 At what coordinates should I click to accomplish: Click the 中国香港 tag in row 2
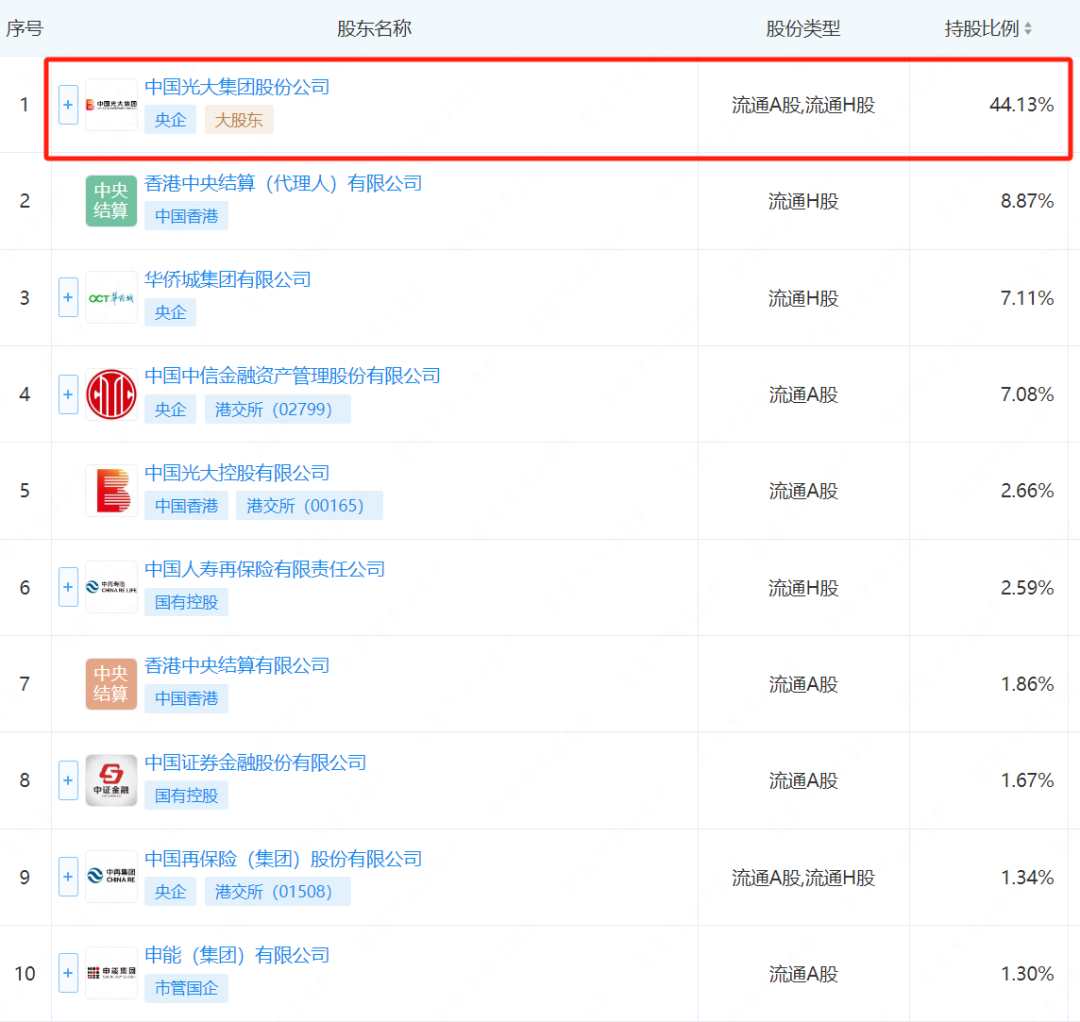coord(186,216)
